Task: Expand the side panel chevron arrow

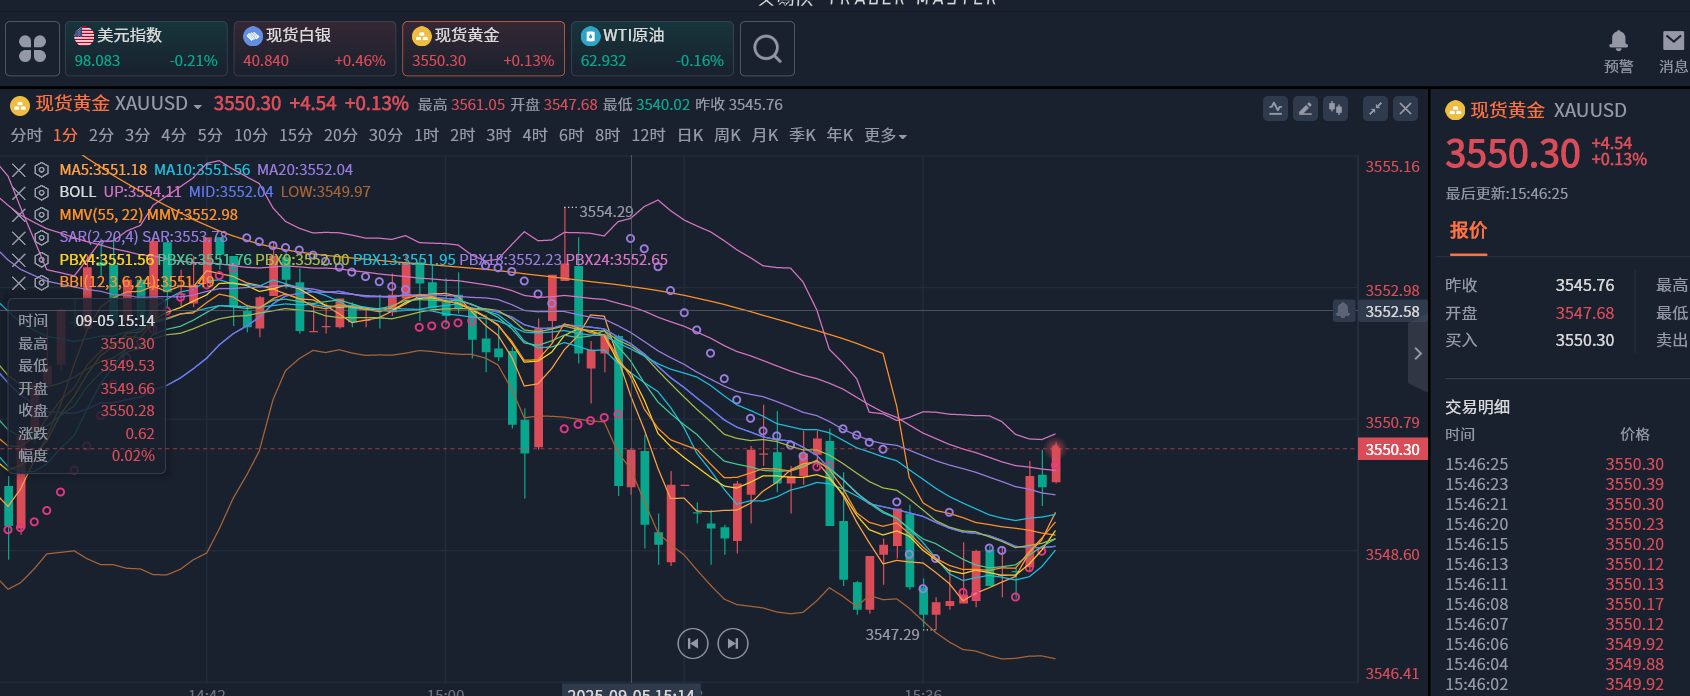Action: click(1417, 353)
